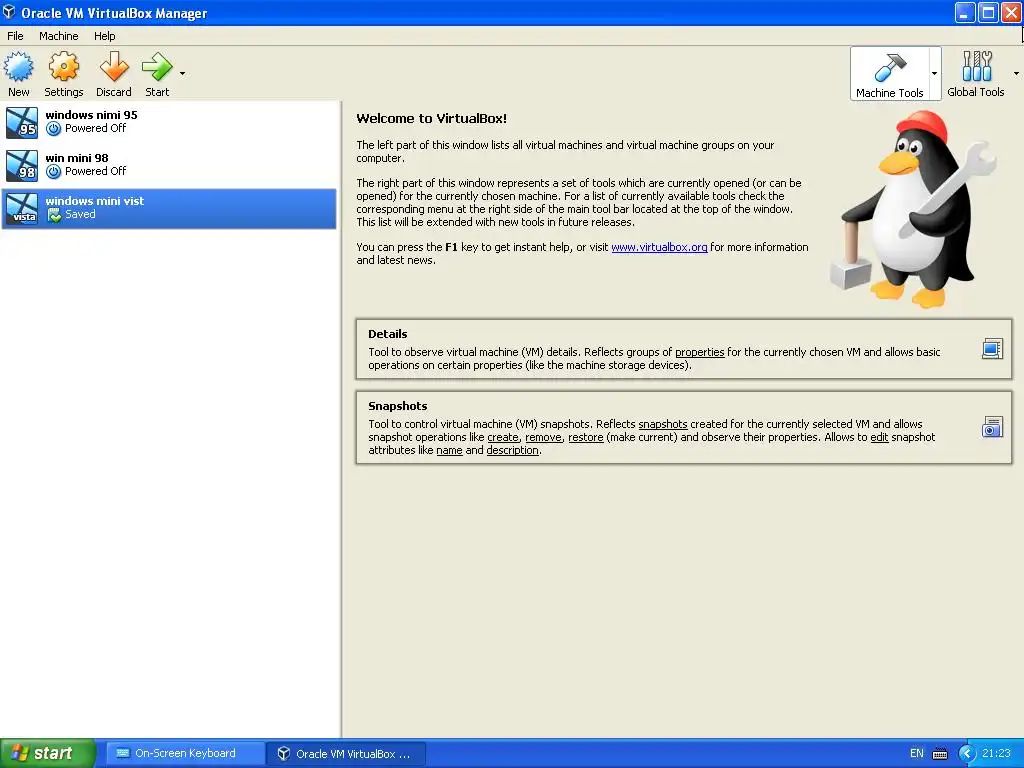Click the Windows 95 OS icon
Image resolution: width=1024 pixels, height=768 pixels.
tap(22, 123)
